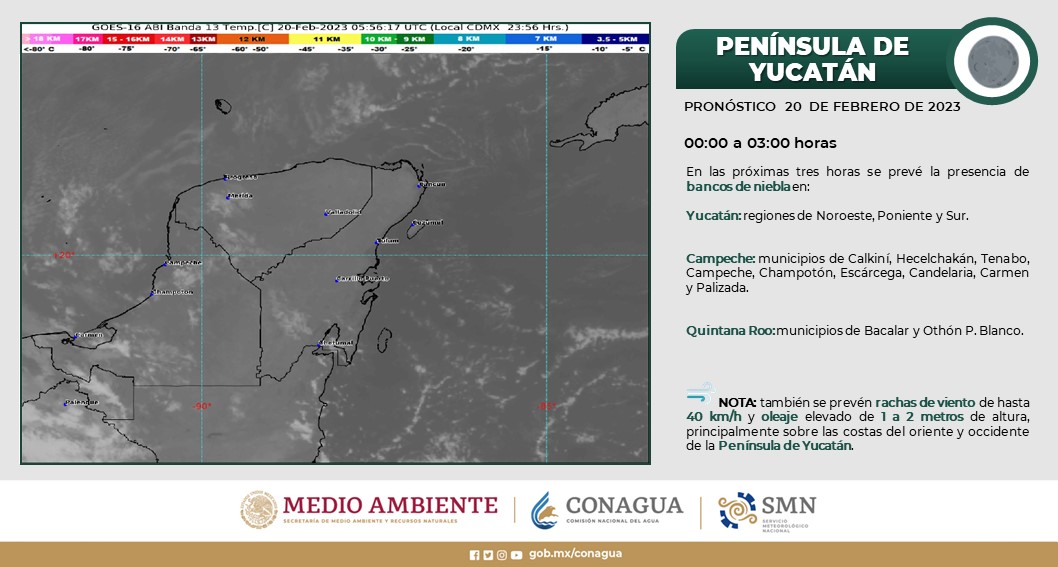This screenshot has height=567, width=1058.
Task: Click the 'Campeche:' municipalities label
Action: 721,259
